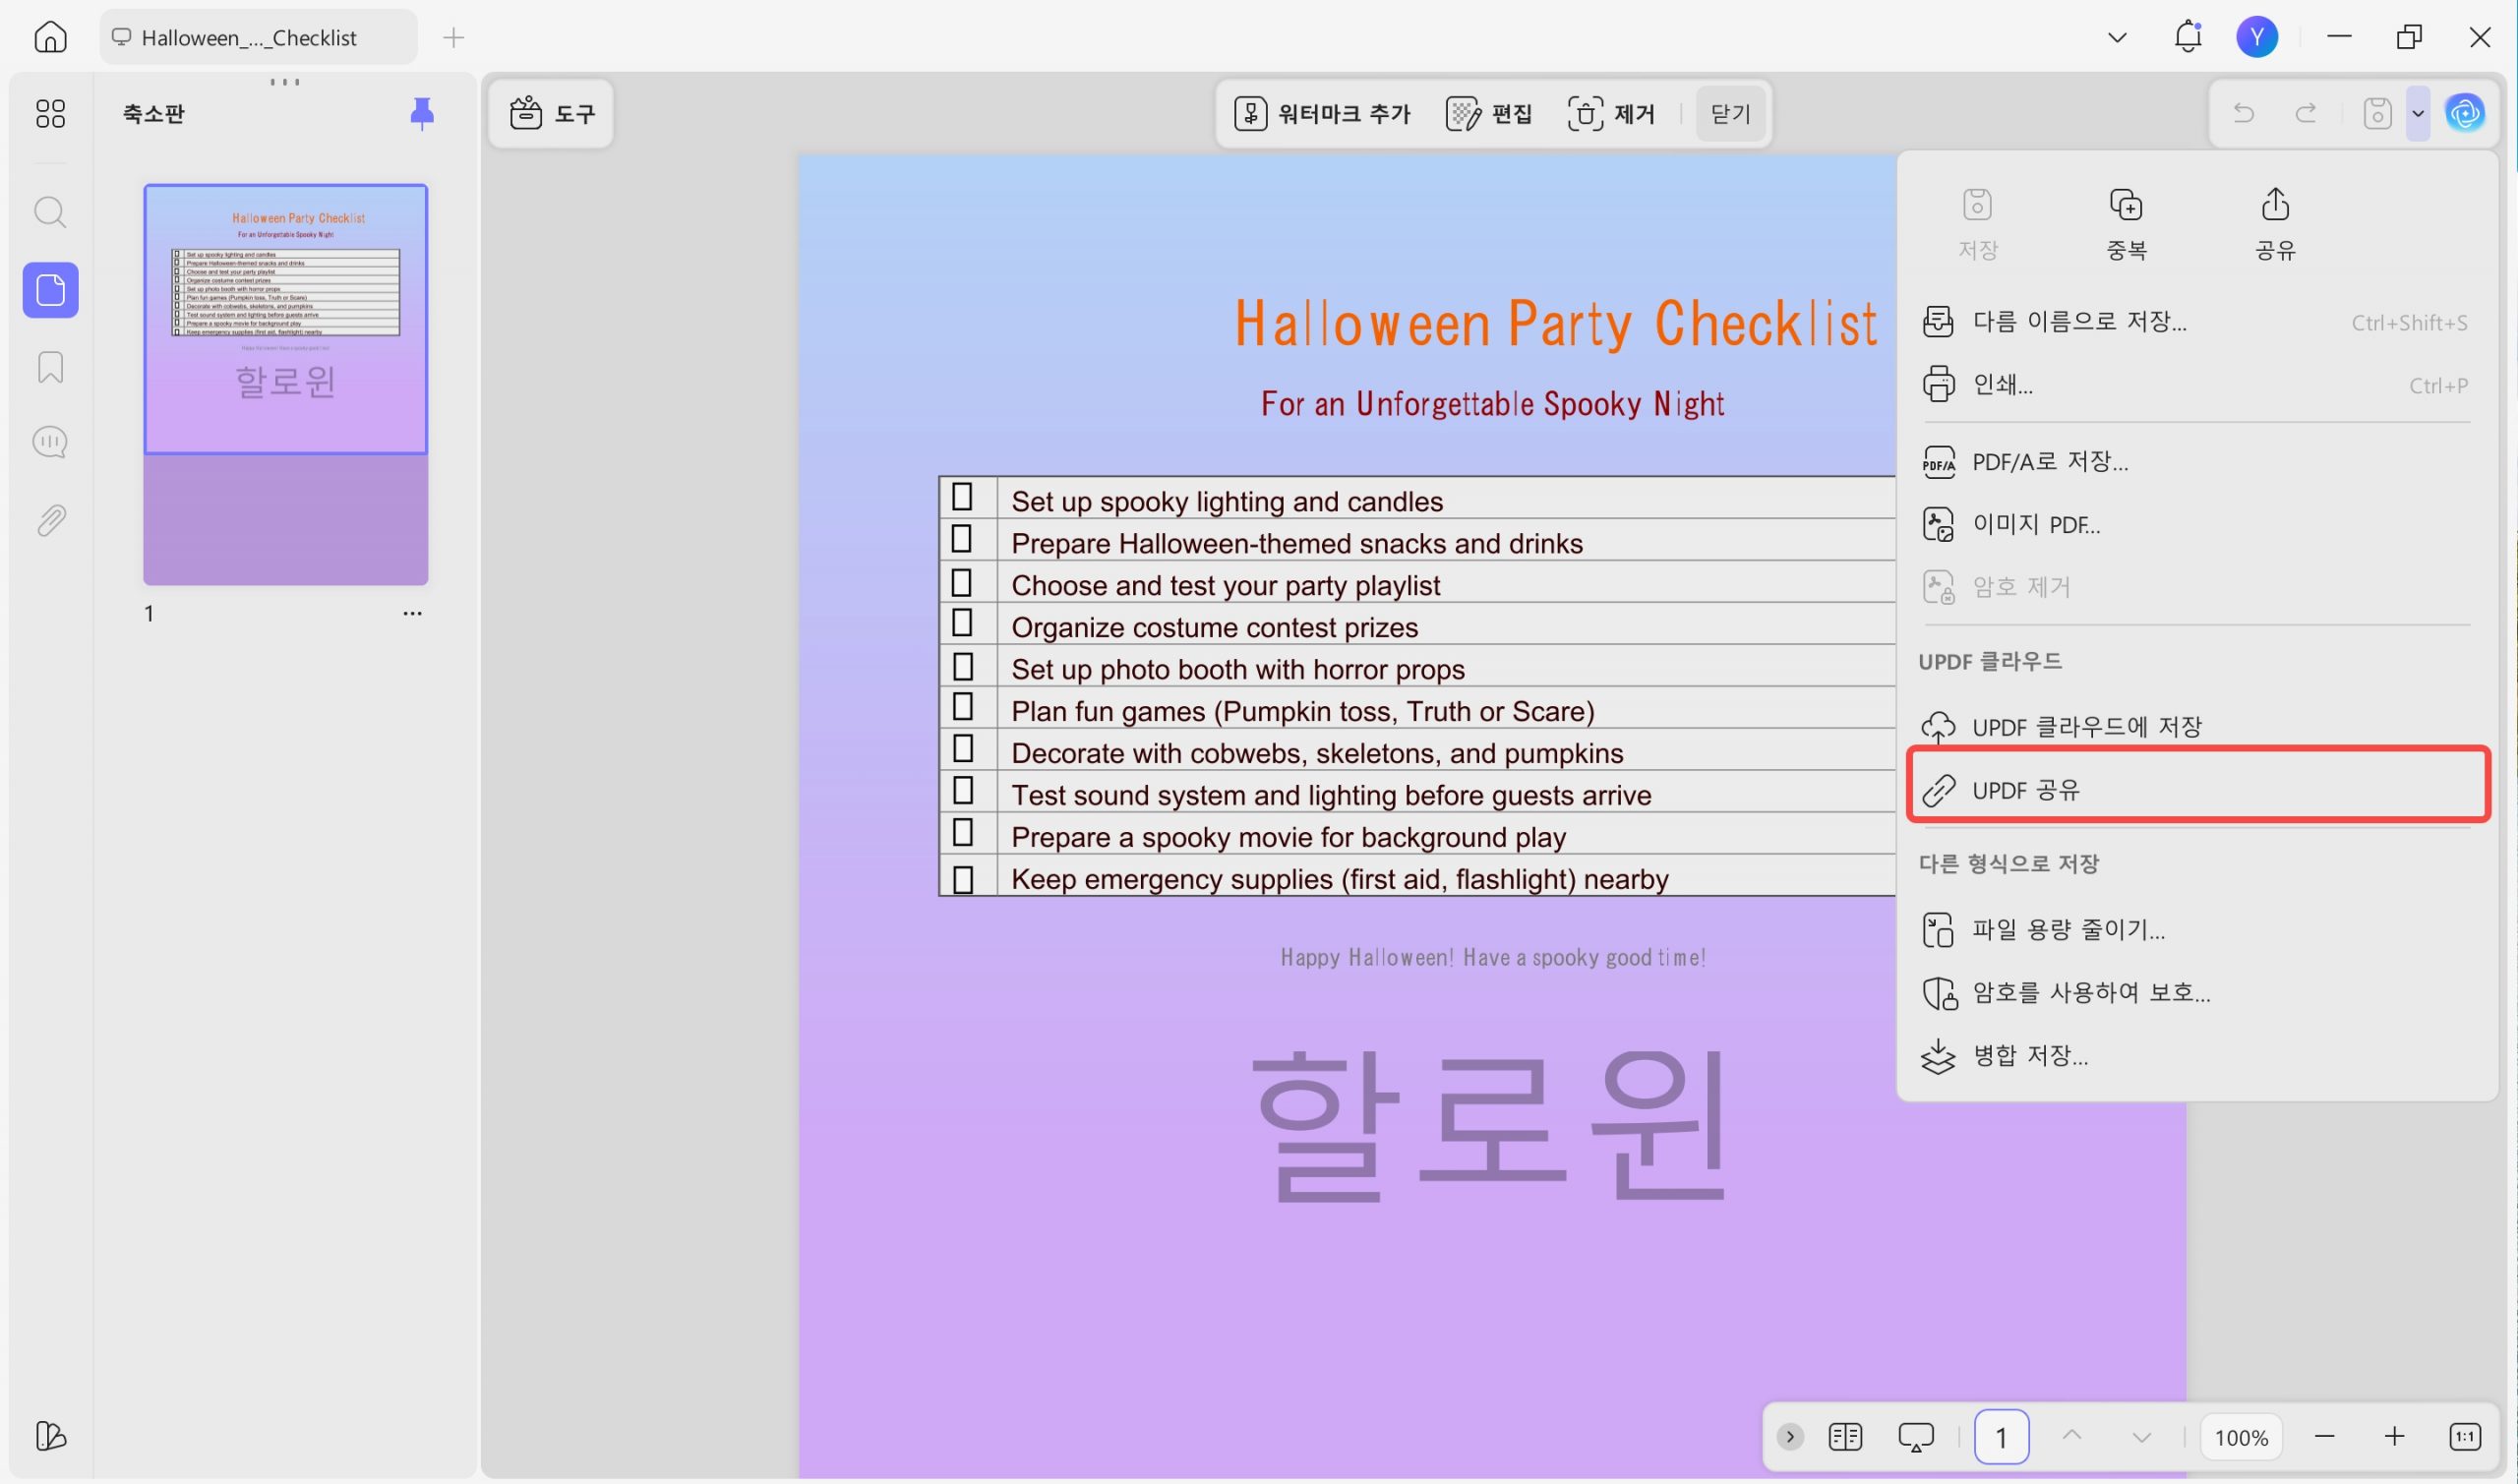Click the notification bell icon
2518x1484 pixels.
click(2188, 37)
